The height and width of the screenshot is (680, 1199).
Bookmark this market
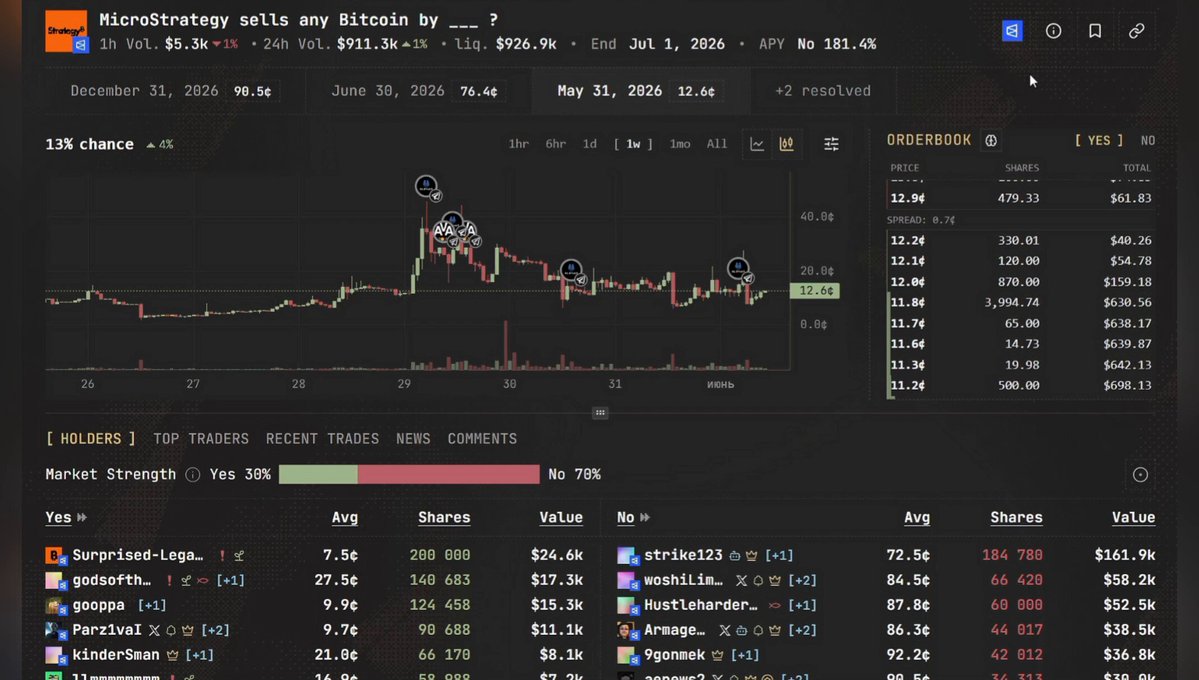coord(1095,31)
